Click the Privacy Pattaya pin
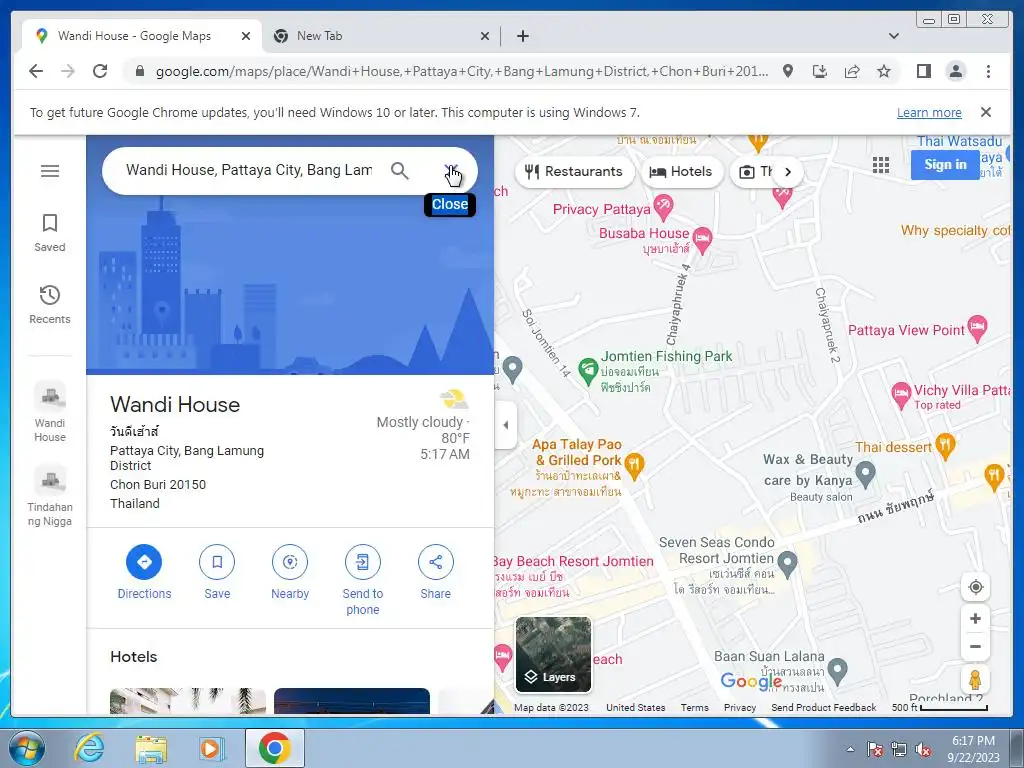The image size is (1024, 768). tap(663, 208)
